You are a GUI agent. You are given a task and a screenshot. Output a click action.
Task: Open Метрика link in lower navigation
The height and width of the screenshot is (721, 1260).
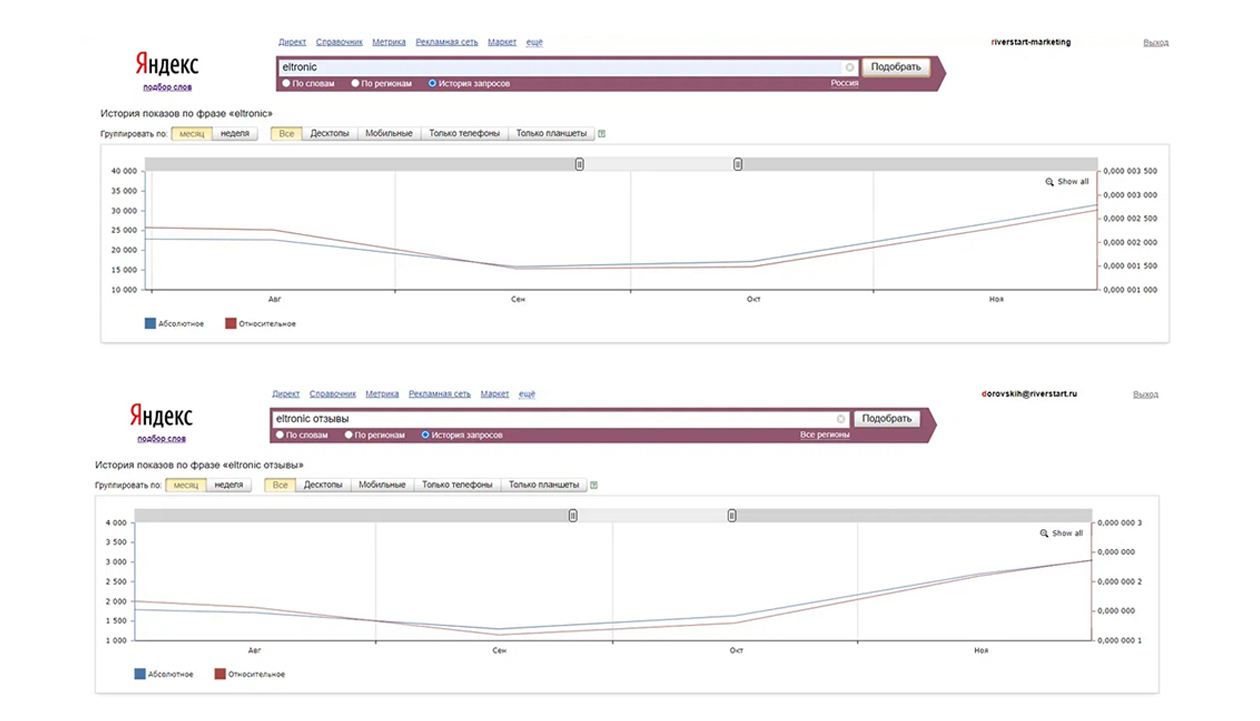tap(382, 394)
